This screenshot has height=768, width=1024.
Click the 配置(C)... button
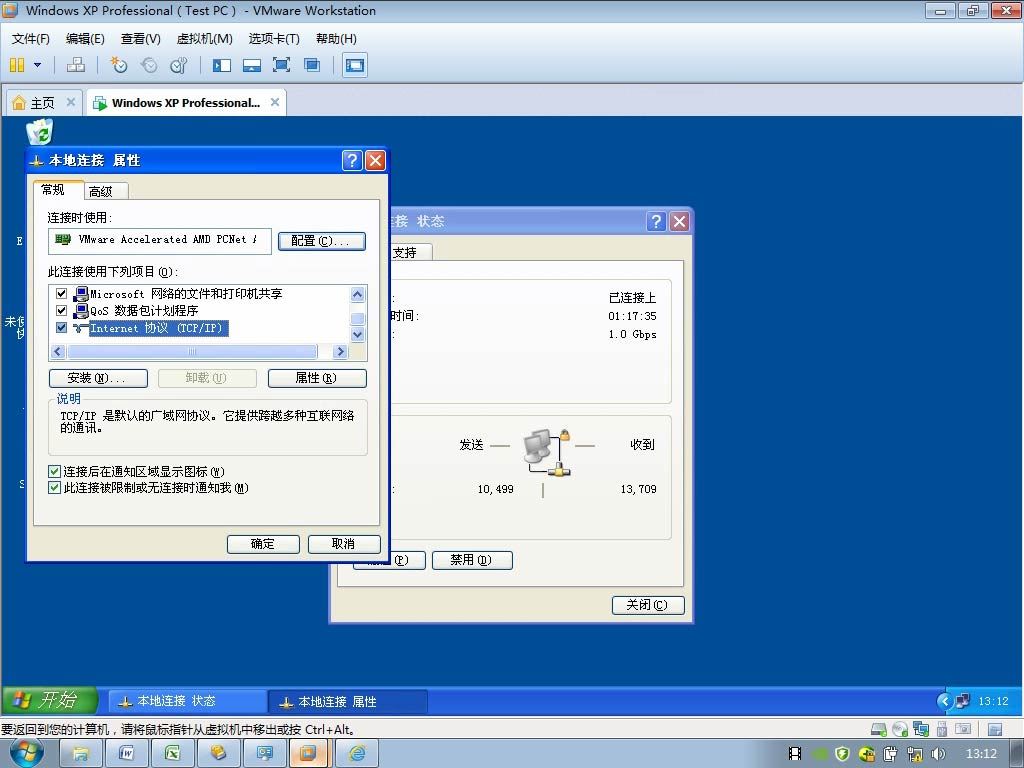(x=322, y=241)
